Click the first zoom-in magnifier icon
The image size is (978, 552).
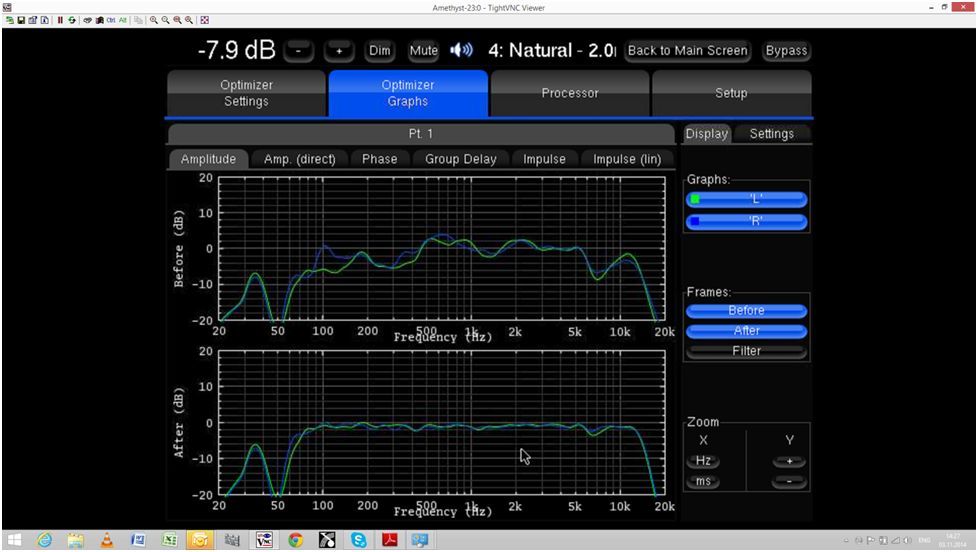point(154,20)
